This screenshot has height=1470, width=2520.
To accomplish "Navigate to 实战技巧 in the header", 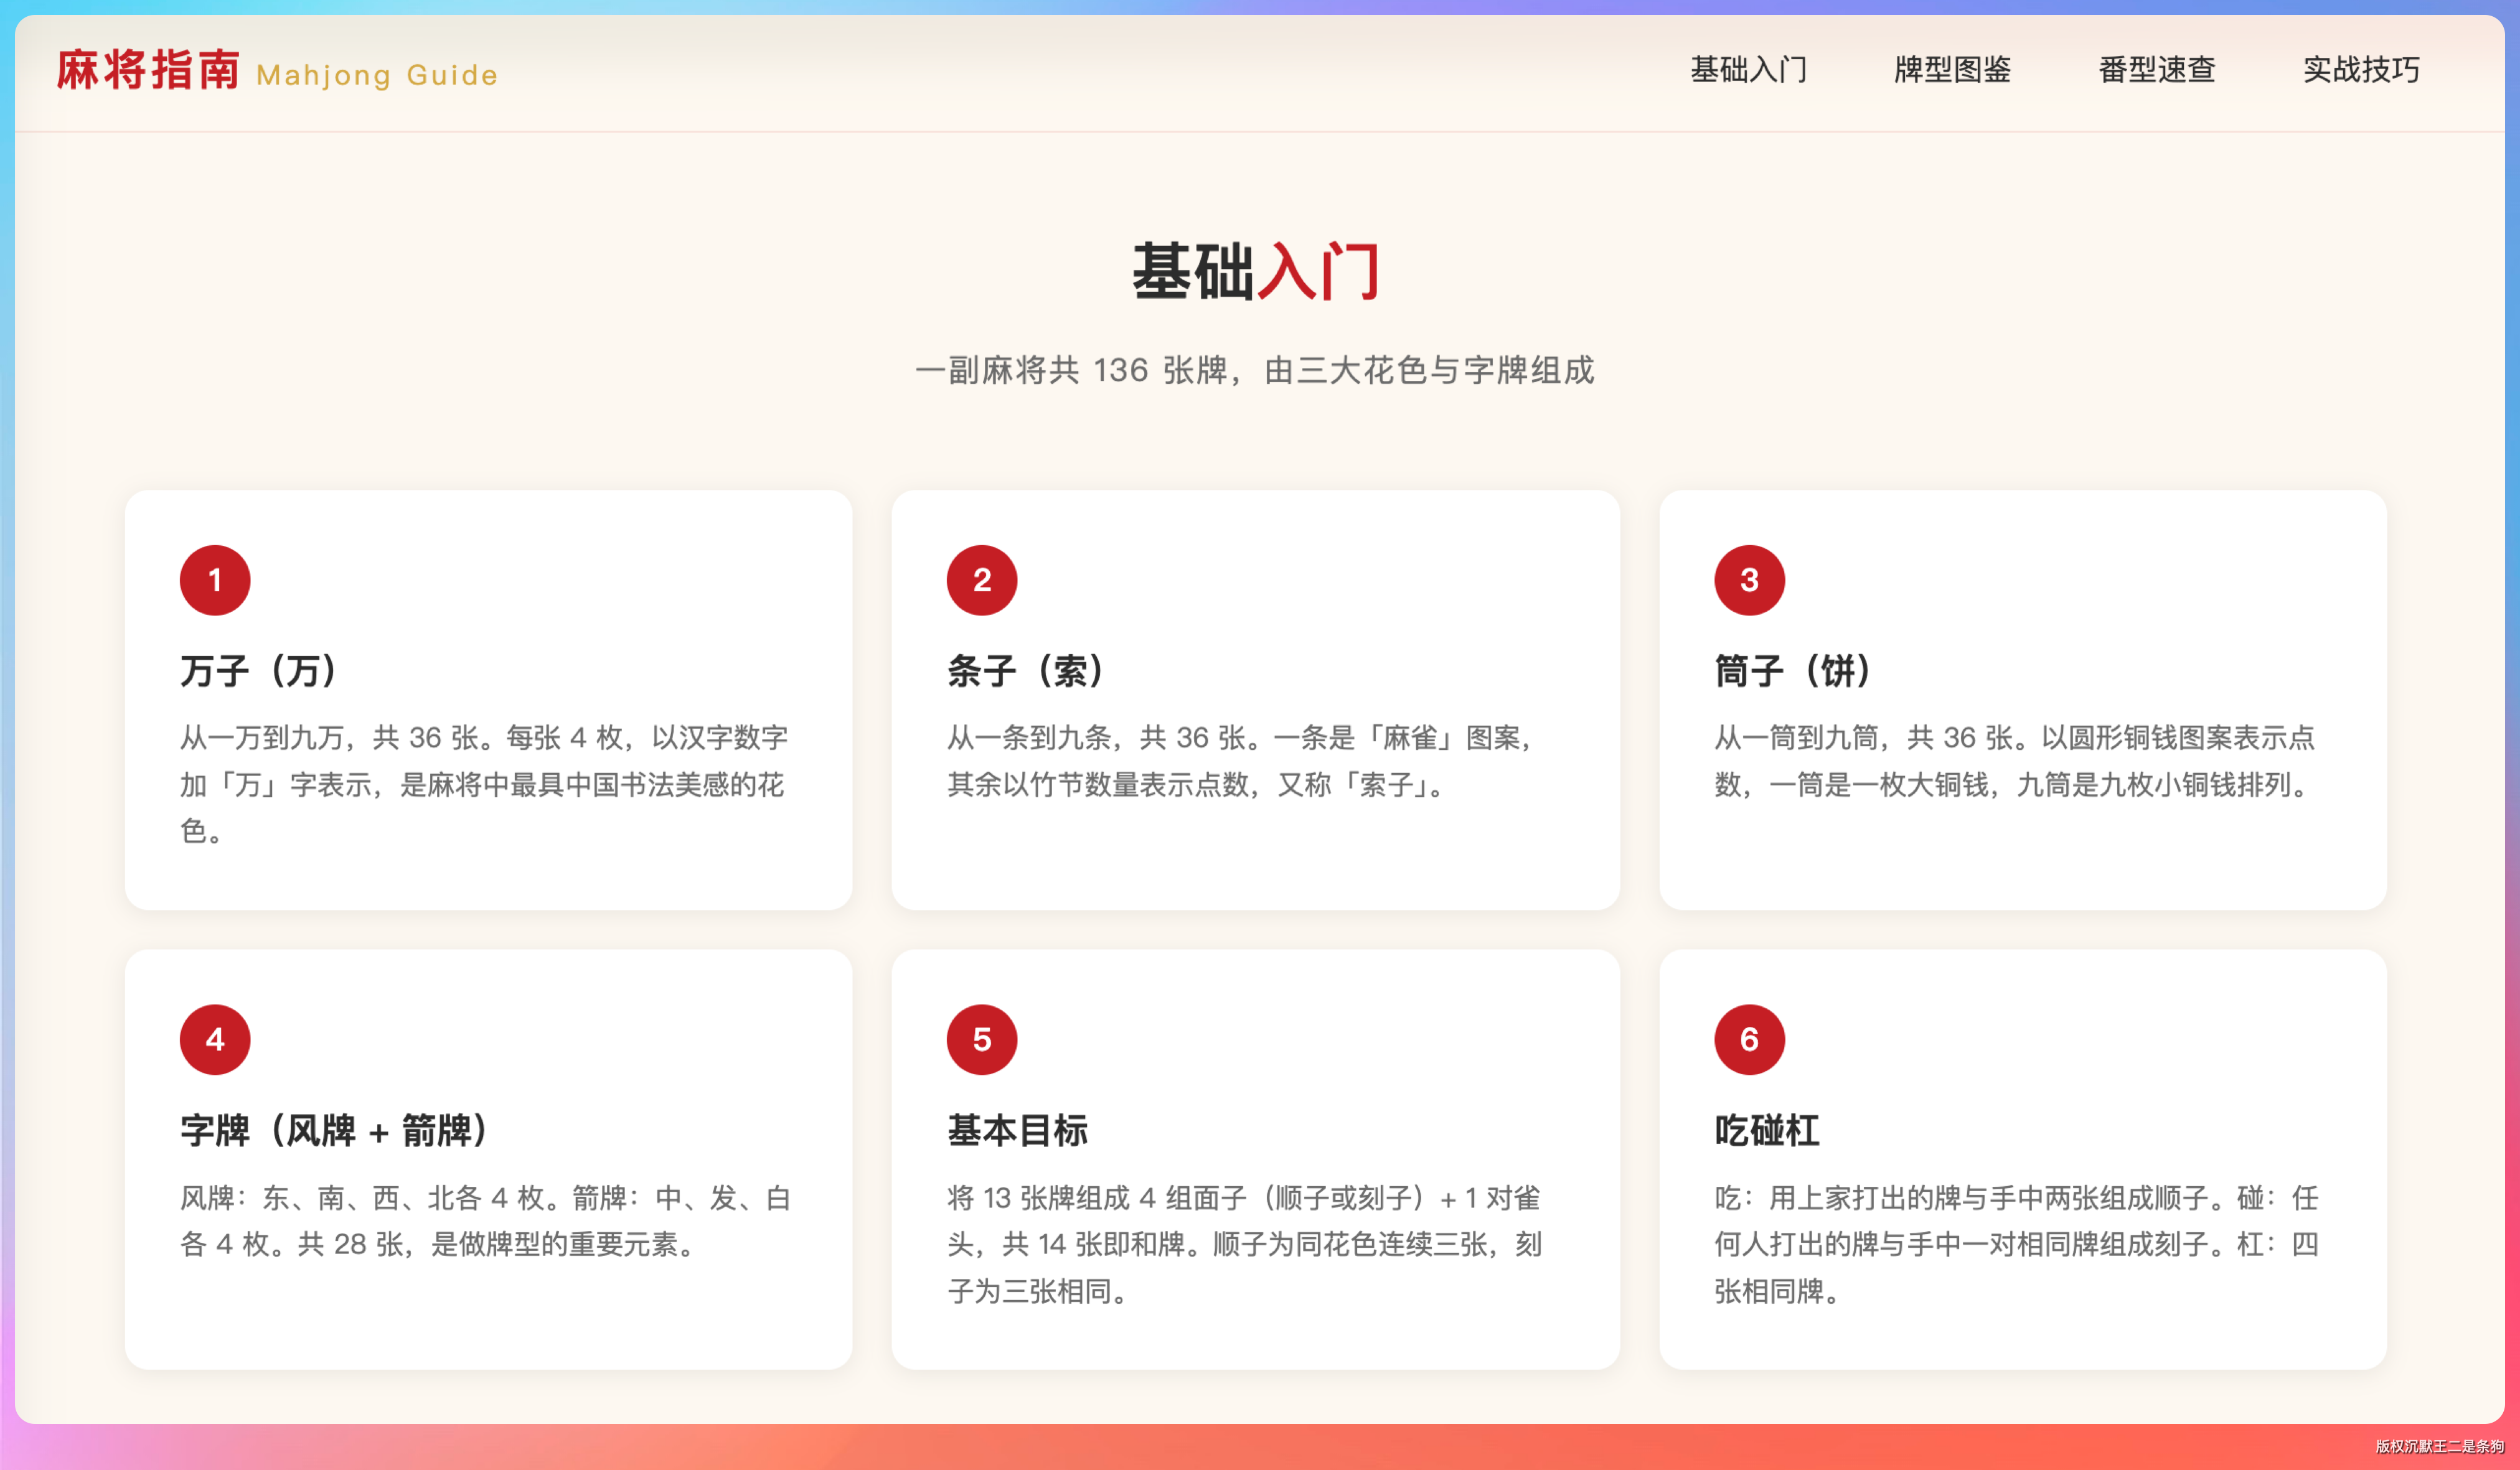I will 2361,70.
